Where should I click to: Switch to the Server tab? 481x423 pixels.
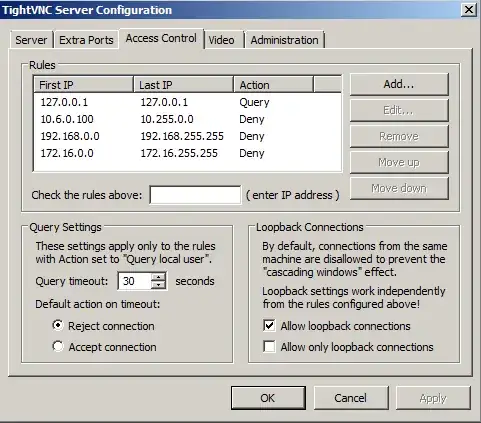pyautogui.click(x=31, y=40)
